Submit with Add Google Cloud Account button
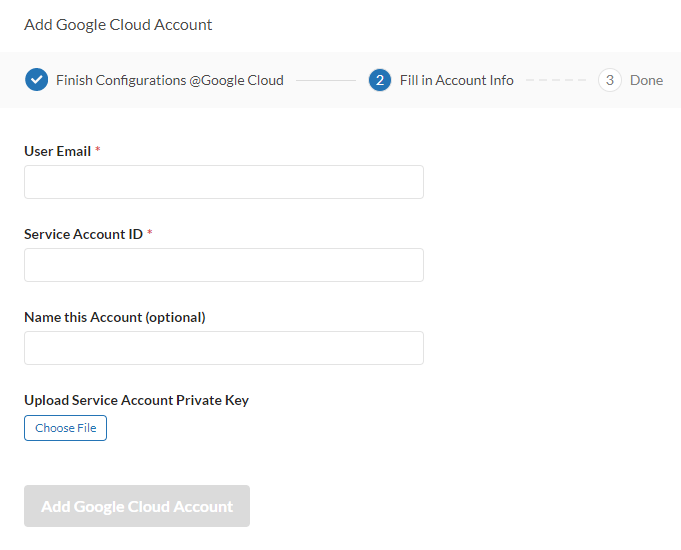 (137, 506)
